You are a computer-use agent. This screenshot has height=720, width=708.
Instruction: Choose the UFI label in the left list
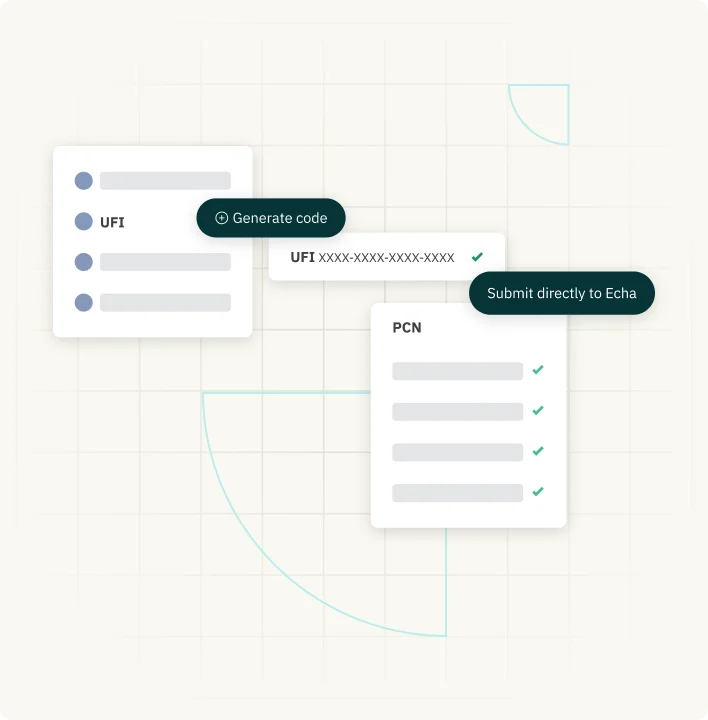pos(112,222)
